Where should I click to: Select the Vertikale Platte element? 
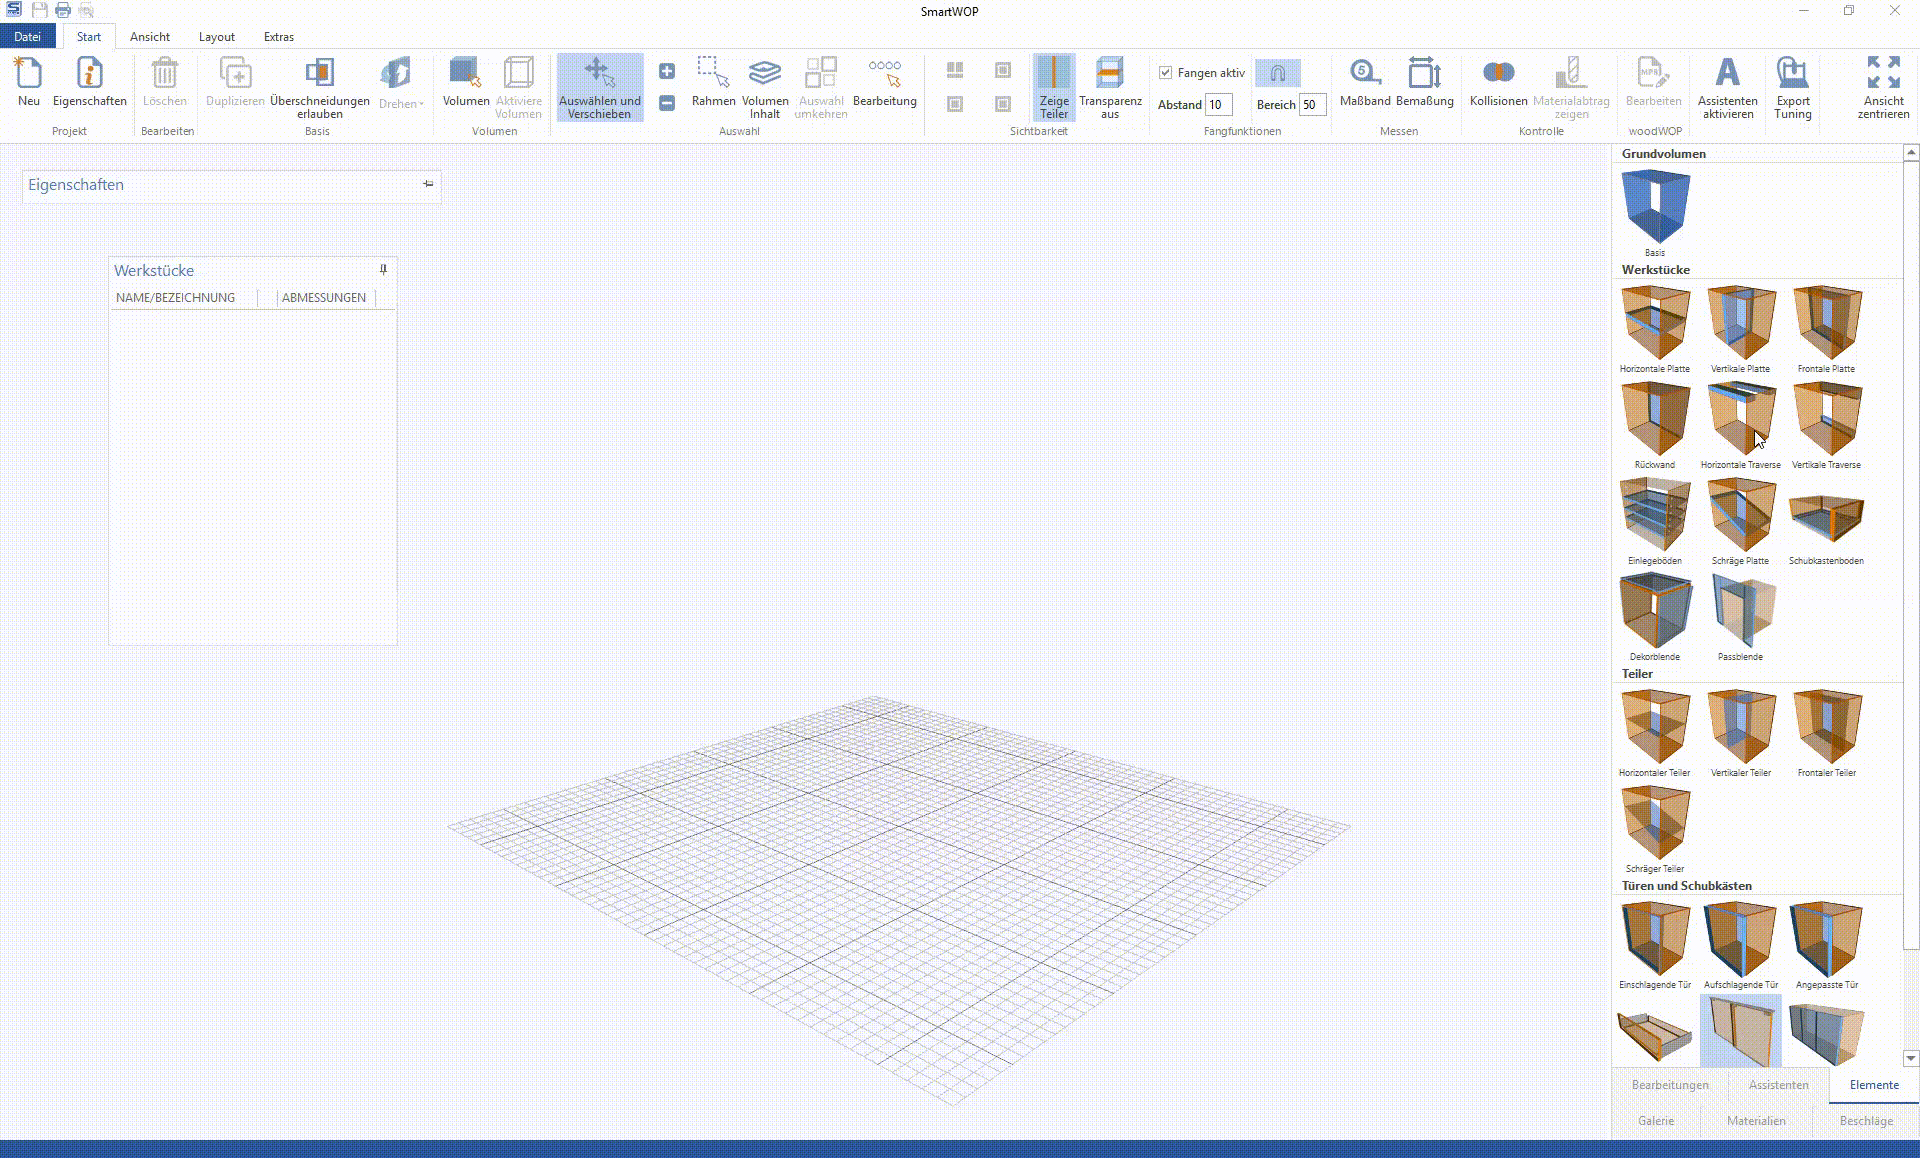pyautogui.click(x=1740, y=322)
